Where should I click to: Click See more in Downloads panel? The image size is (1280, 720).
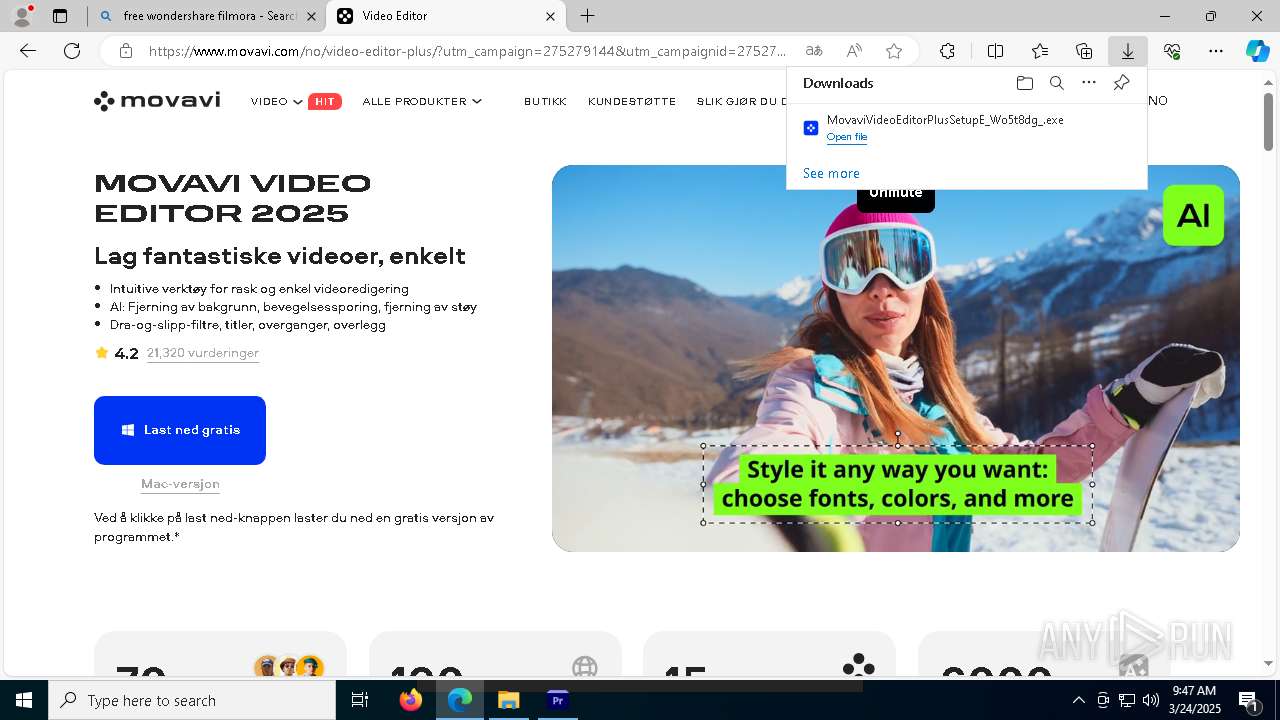click(831, 173)
